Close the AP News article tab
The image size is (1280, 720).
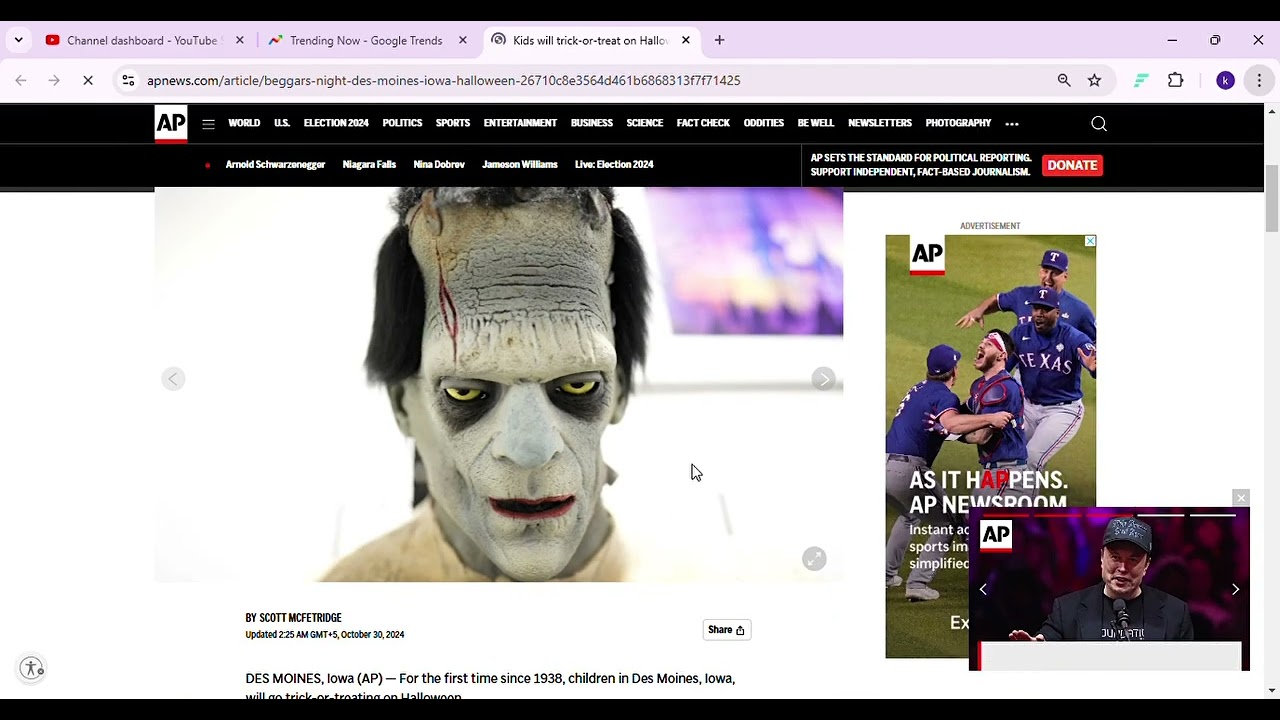point(685,40)
